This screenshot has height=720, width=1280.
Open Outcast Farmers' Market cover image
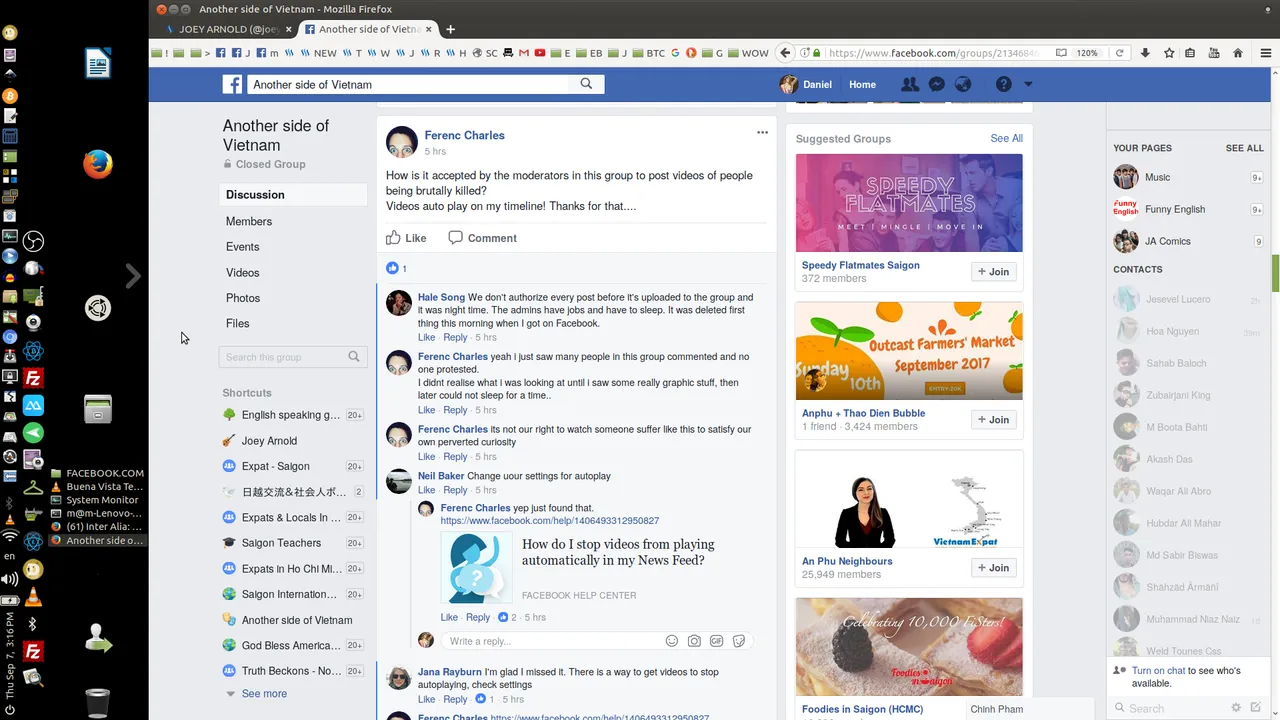(x=909, y=351)
